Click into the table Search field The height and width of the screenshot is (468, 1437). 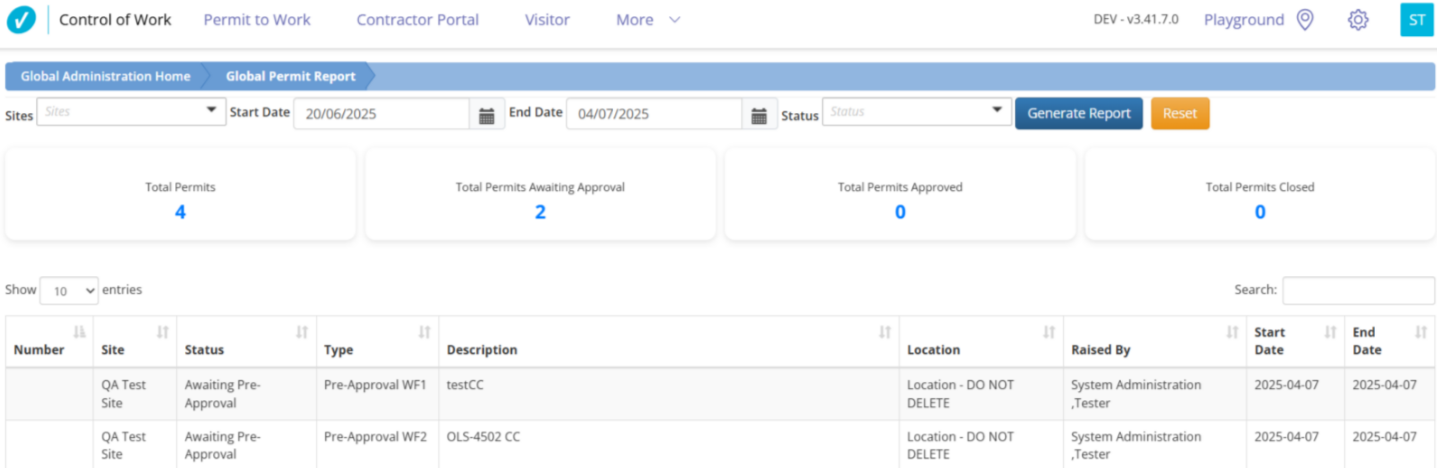pyautogui.click(x=1358, y=290)
